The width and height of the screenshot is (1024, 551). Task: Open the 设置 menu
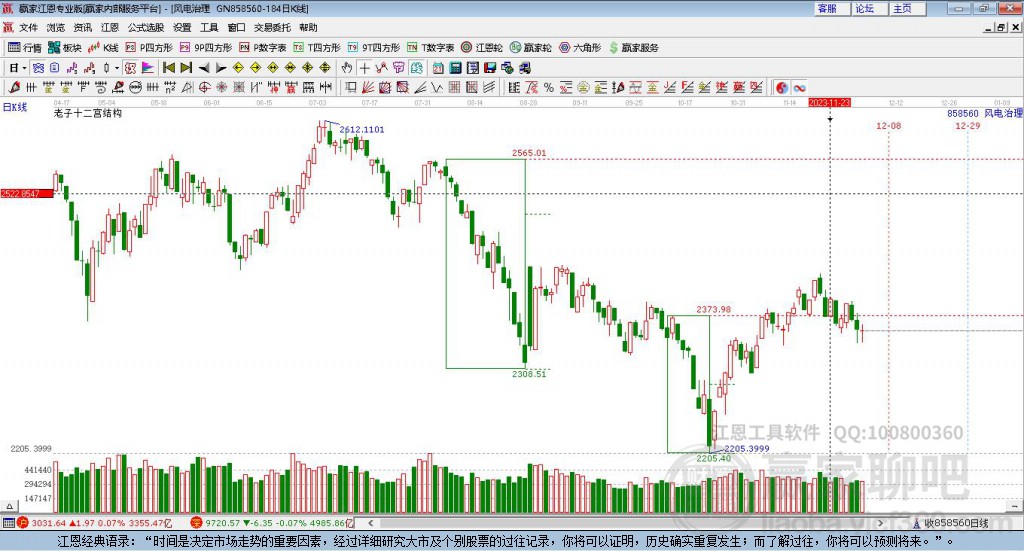coord(182,27)
